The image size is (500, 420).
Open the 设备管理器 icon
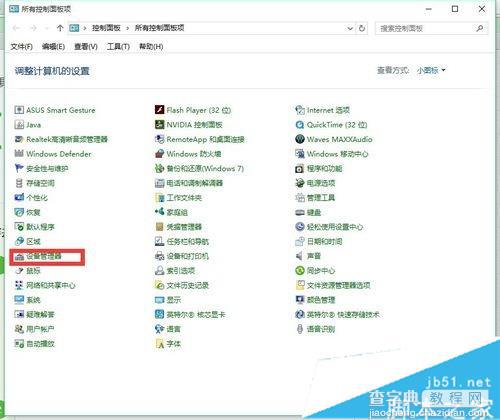click(19, 256)
